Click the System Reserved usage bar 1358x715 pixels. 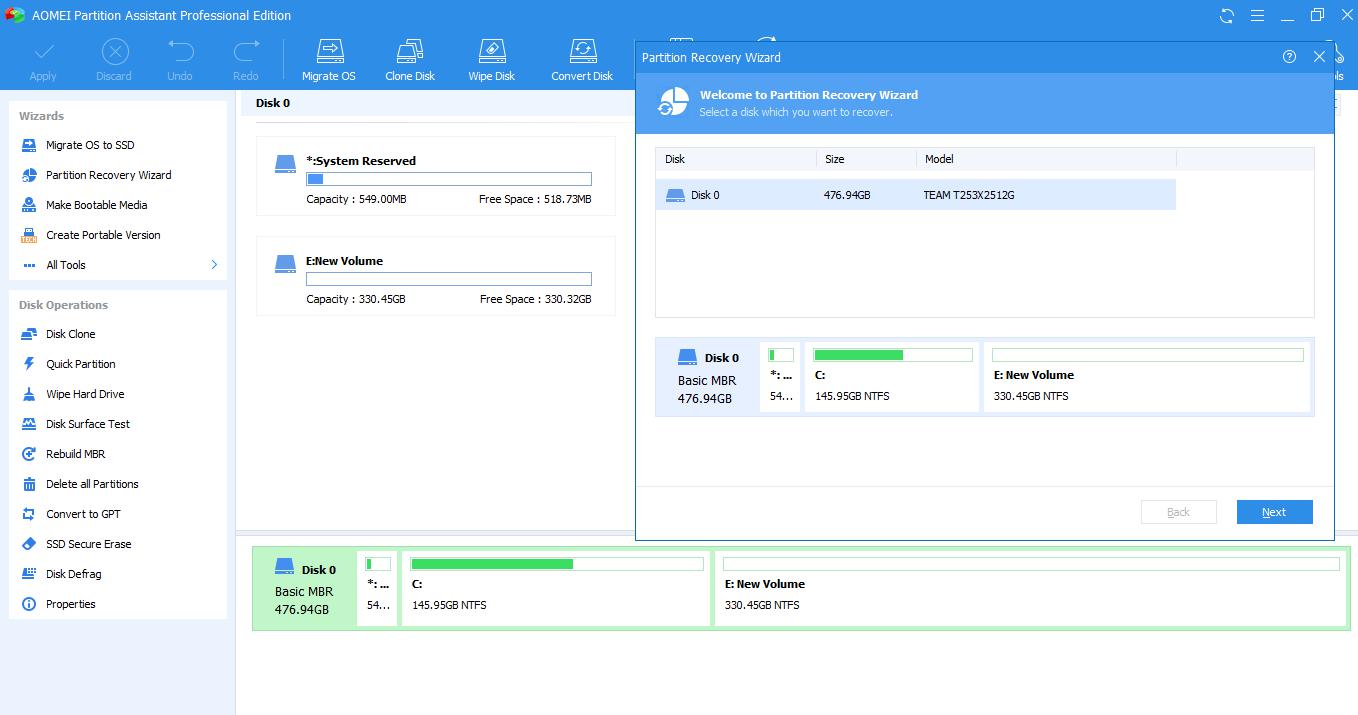click(x=449, y=179)
